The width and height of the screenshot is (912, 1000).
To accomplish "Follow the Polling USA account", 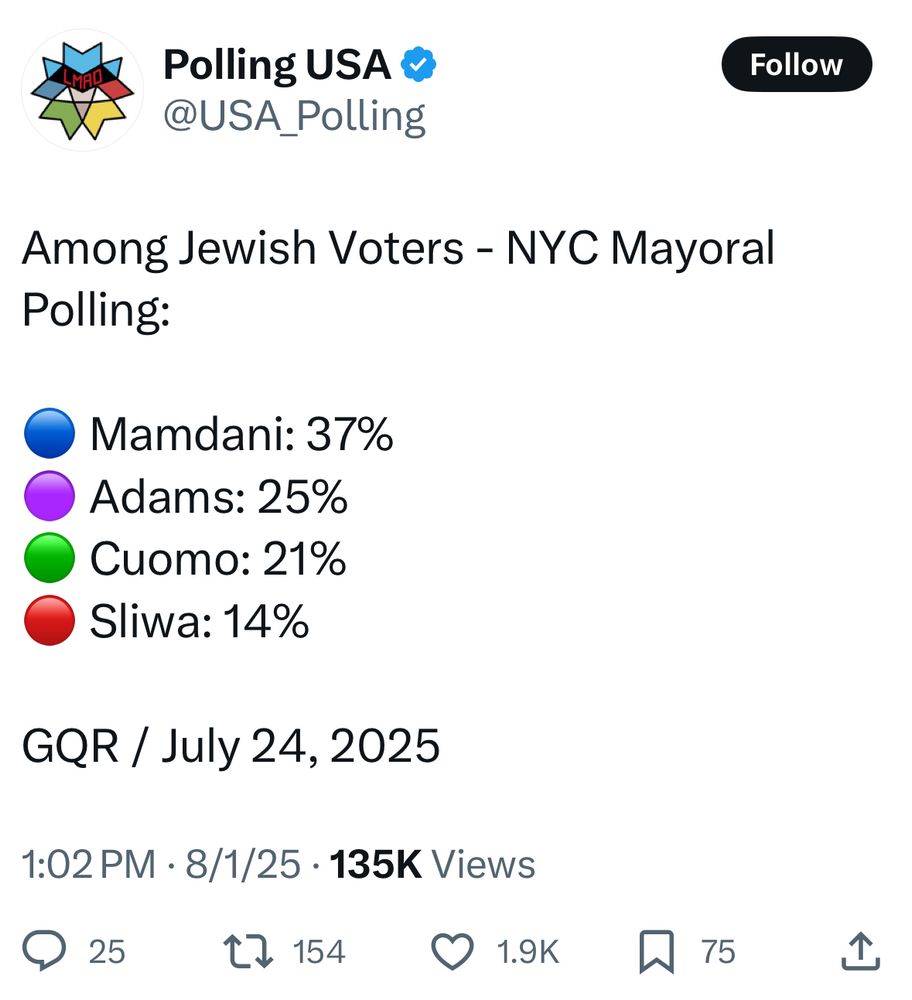I will [797, 64].
